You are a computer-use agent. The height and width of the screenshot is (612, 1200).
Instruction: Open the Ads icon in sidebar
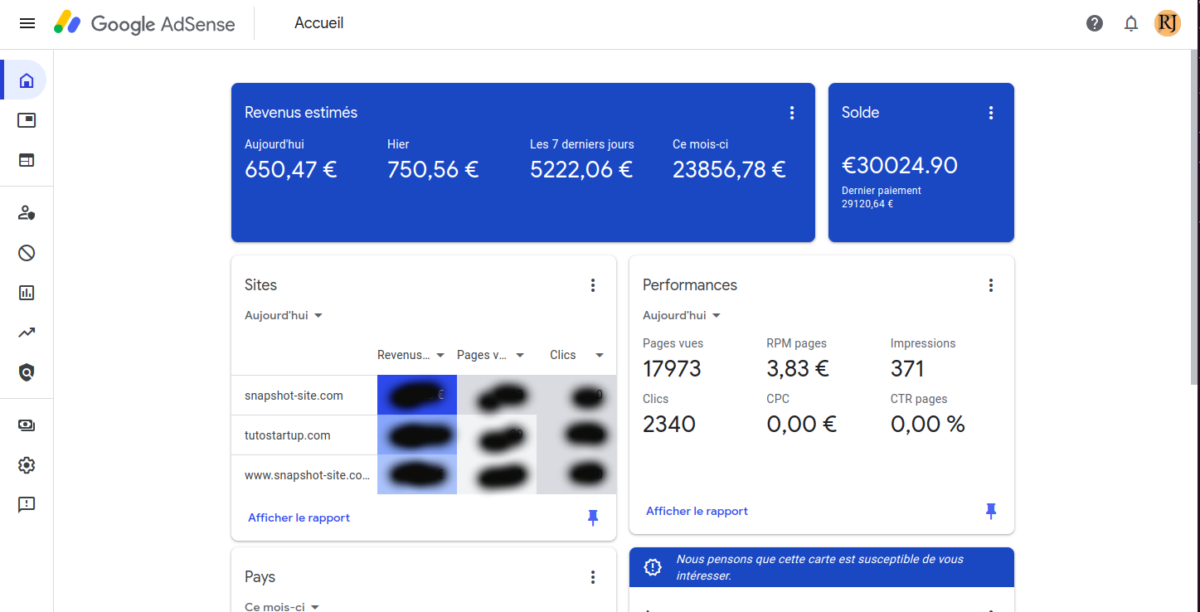tap(27, 120)
